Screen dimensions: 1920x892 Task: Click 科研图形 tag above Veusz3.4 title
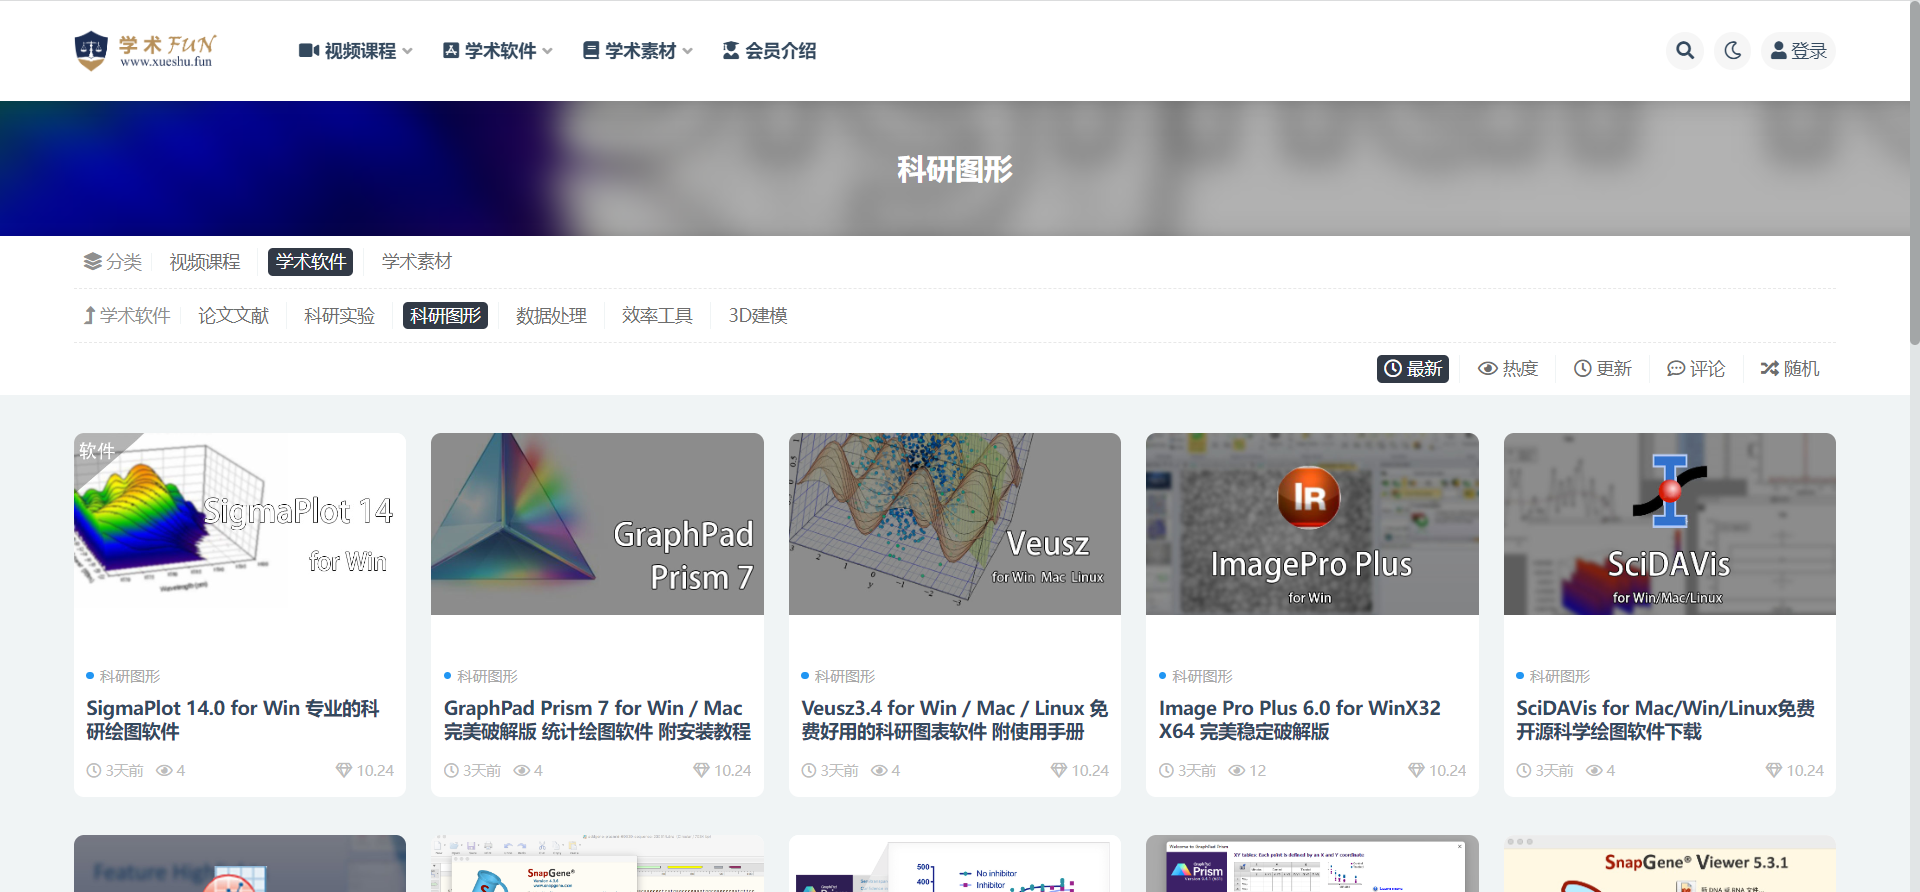click(844, 677)
